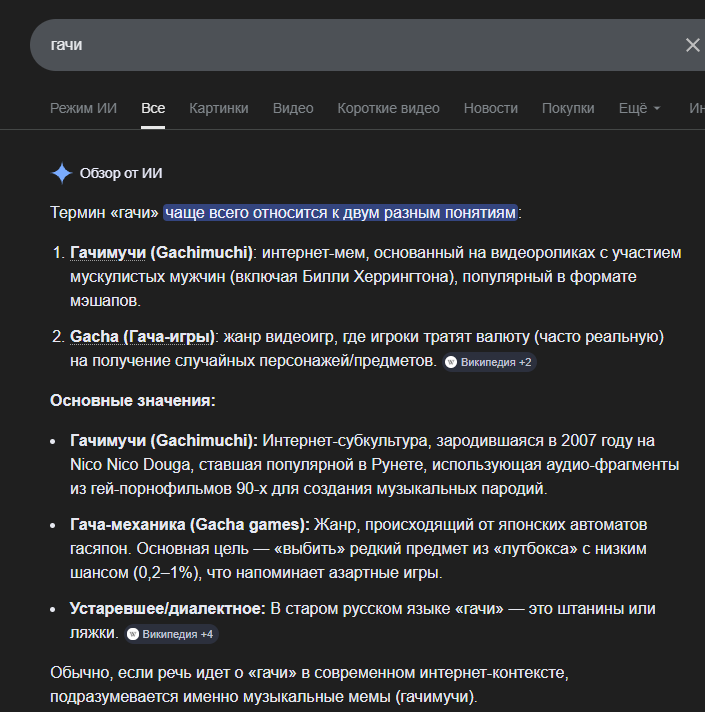Click the bold Устаревшее/диалектное term
705x712 pixels.
[167, 609]
